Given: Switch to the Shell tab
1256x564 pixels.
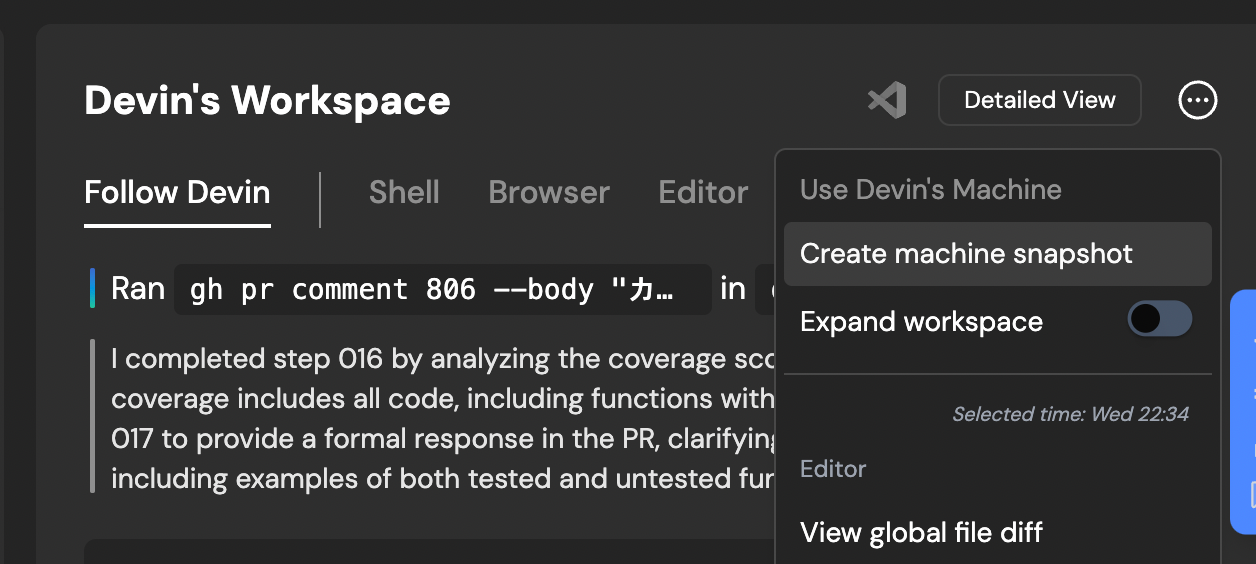Looking at the screenshot, I should coord(404,192).
